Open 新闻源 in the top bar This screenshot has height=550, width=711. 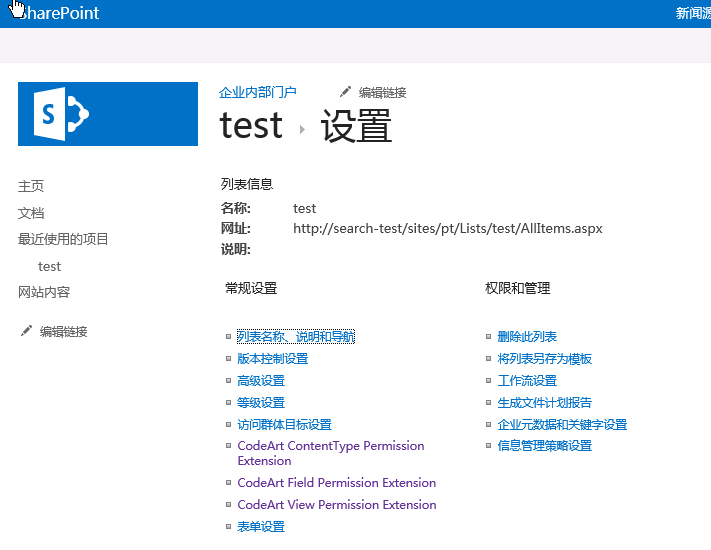pyautogui.click(x=693, y=13)
